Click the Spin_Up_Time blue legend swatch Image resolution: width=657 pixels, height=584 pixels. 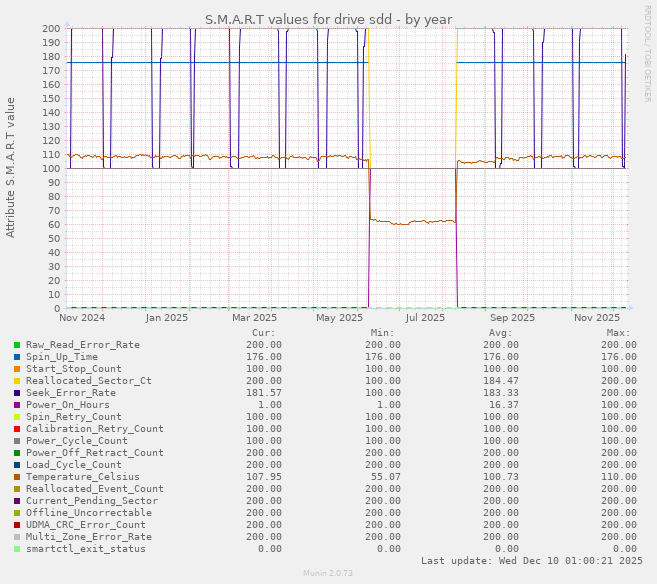(17, 357)
